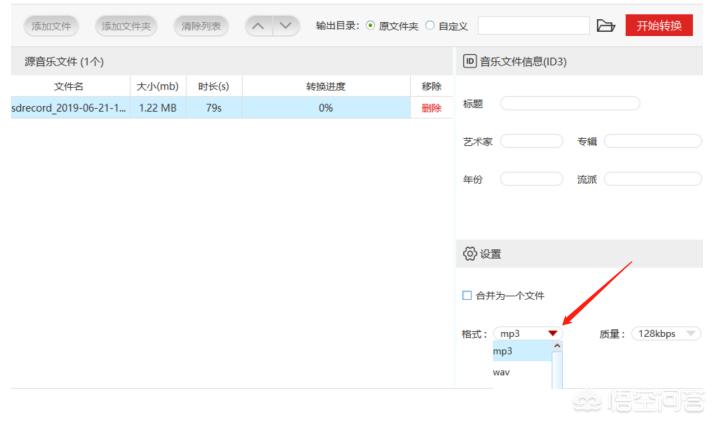Viewport: 718px width, 425px height.
Task: Click the 1.22 MB size cell
Action: (158, 108)
